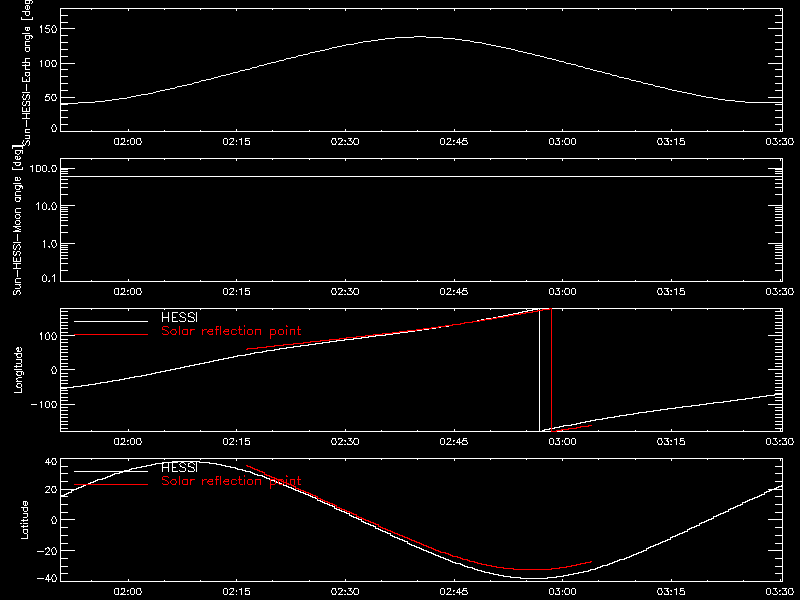The image size is (800, 600).
Task: Select Solar reflection point legend in Longitude plot
Action: [231, 331]
